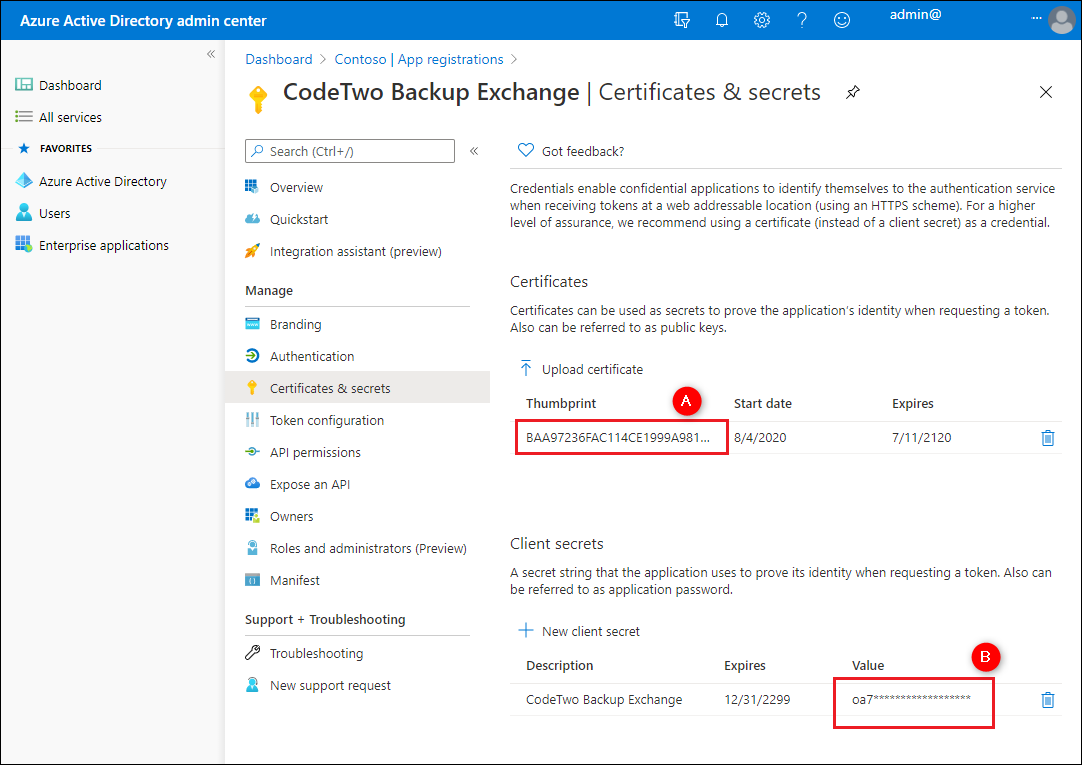Screen dimensions: 1082x765
Task: Open Authentication menu item
Action: [x=312, y=357]
